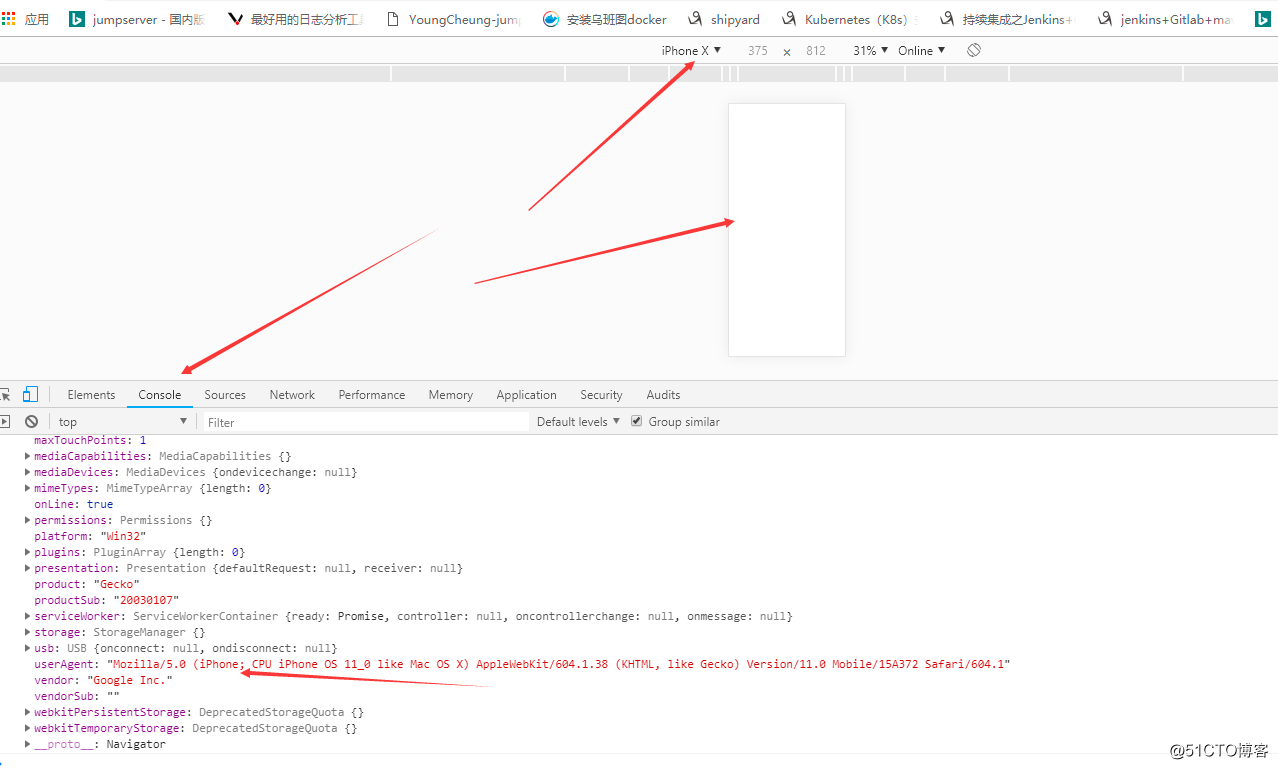Expand the webkitPersistentStorage property
1278x769 pixels.
(27, 712)
